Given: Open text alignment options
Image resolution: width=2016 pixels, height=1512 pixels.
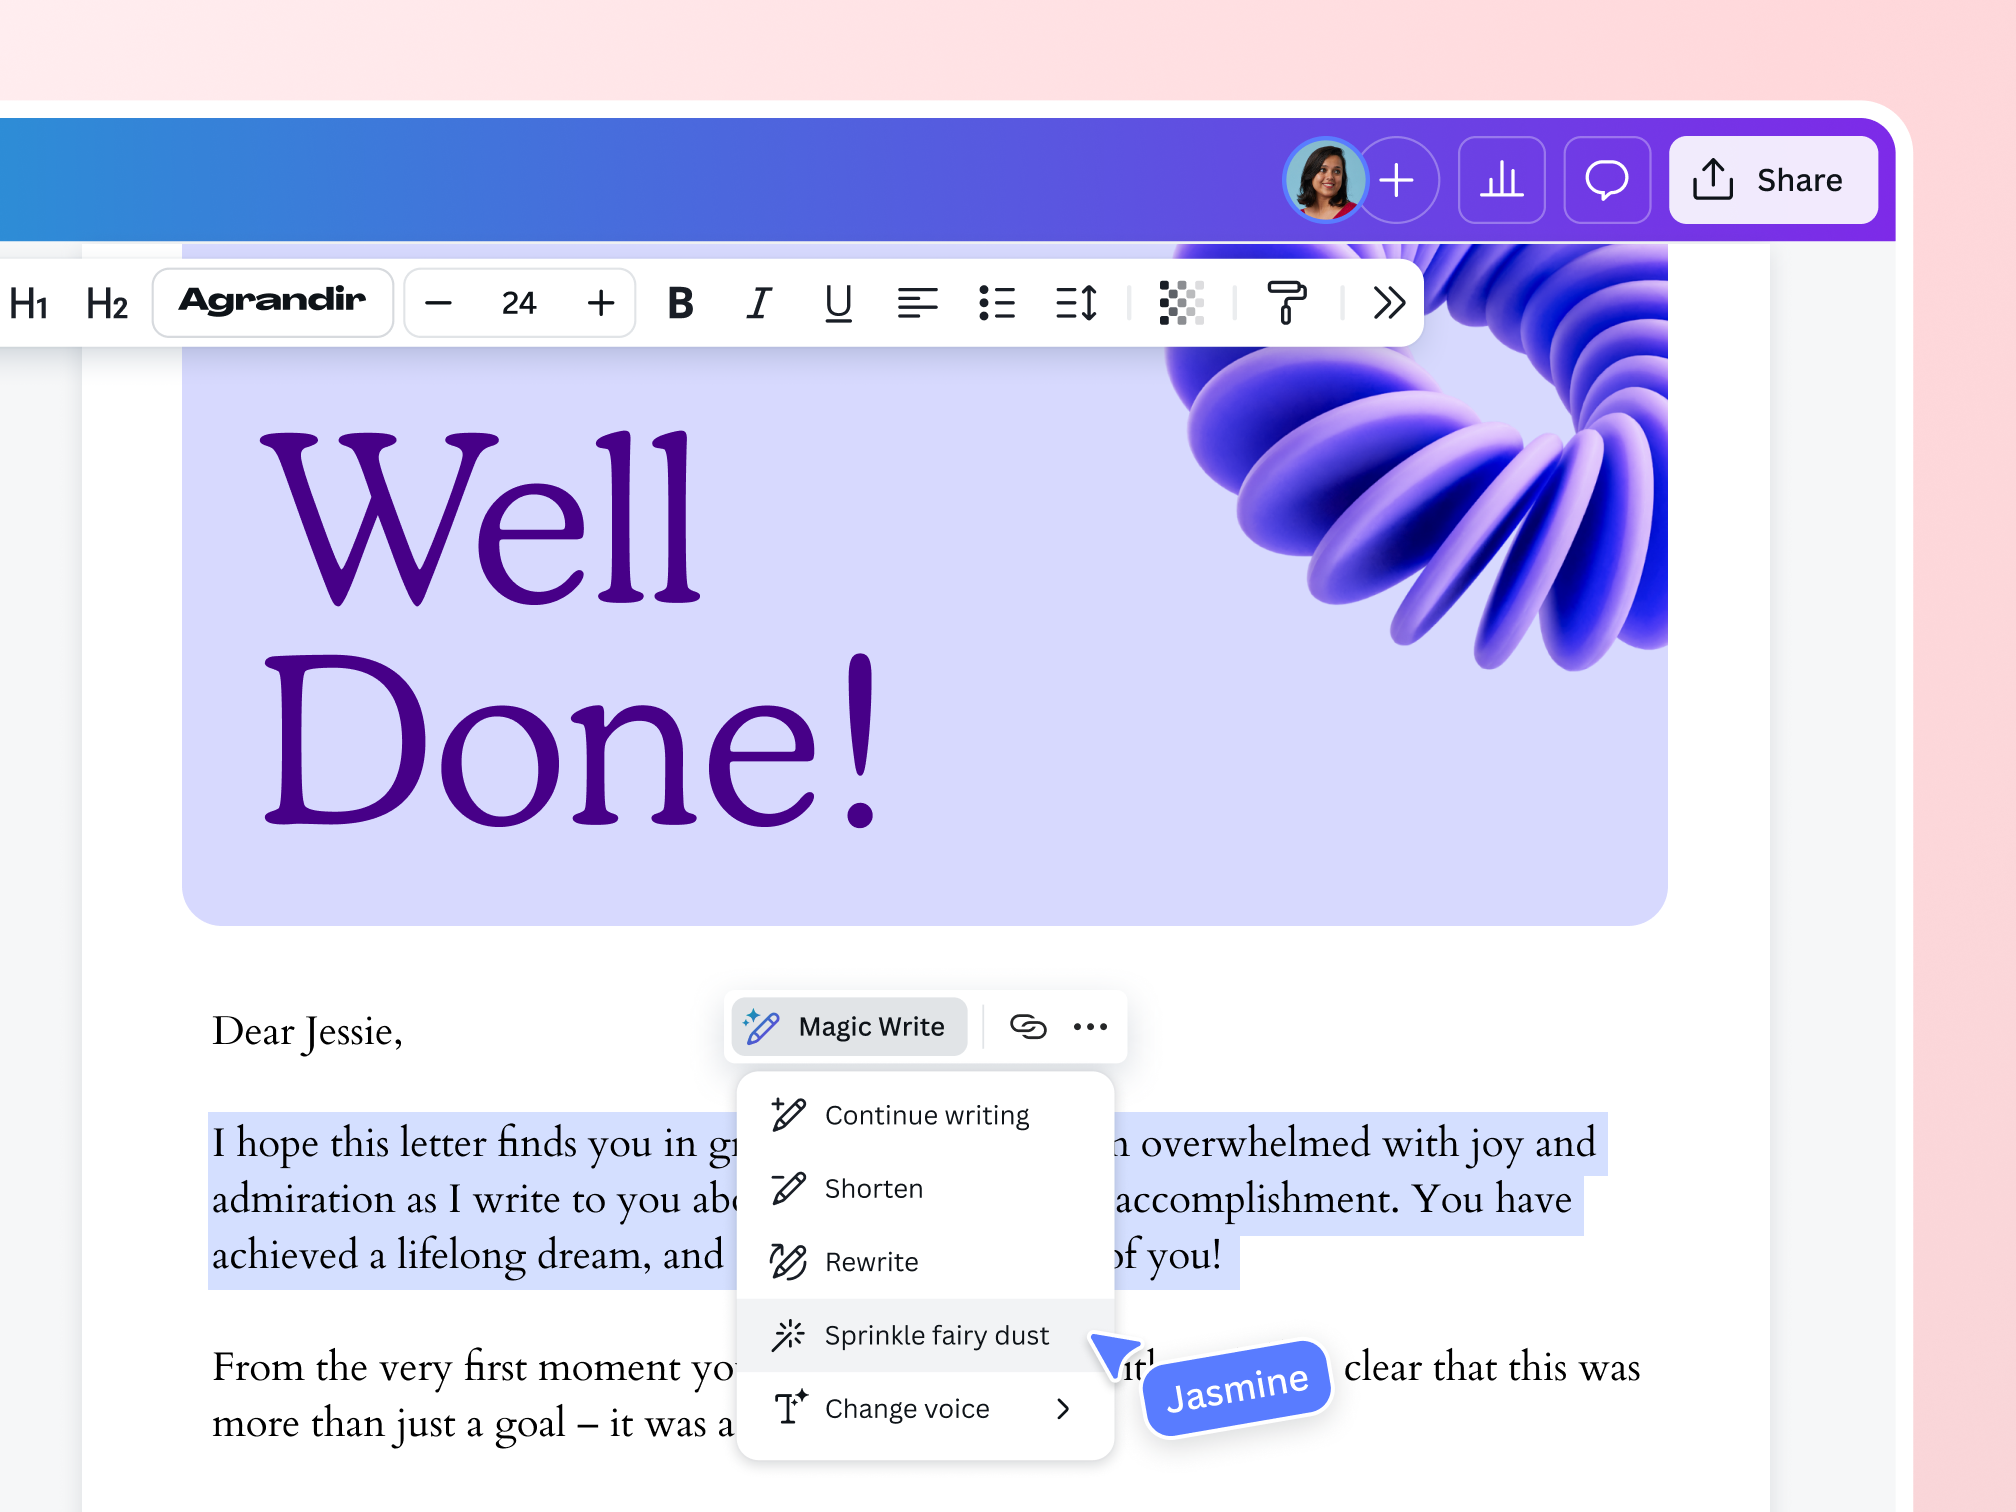Looking at the screenshot, I should [x=917, y=303].
